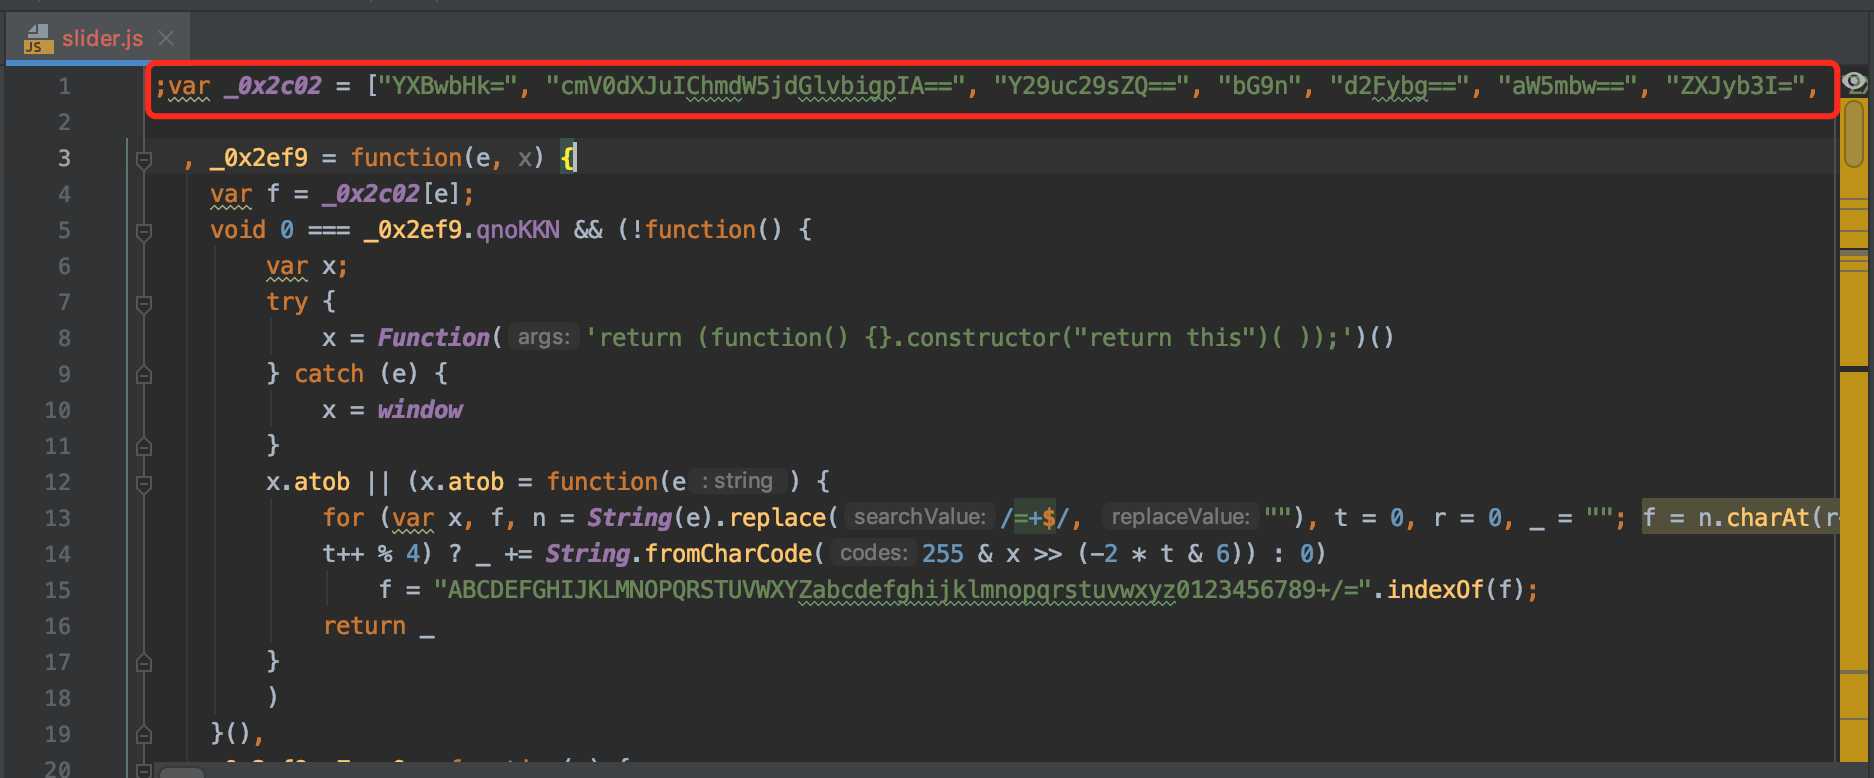Place cursor on _0x2ef9 on line 3
The image size is (1874, 778).
[x=259, y=158]
